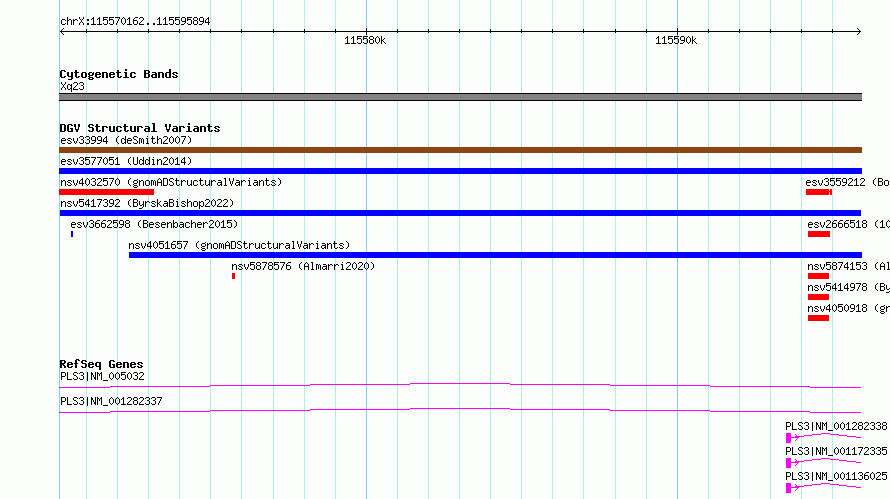Select the Xq23 band label
Viewport: 890px width, 499px height.
[72, 86]
